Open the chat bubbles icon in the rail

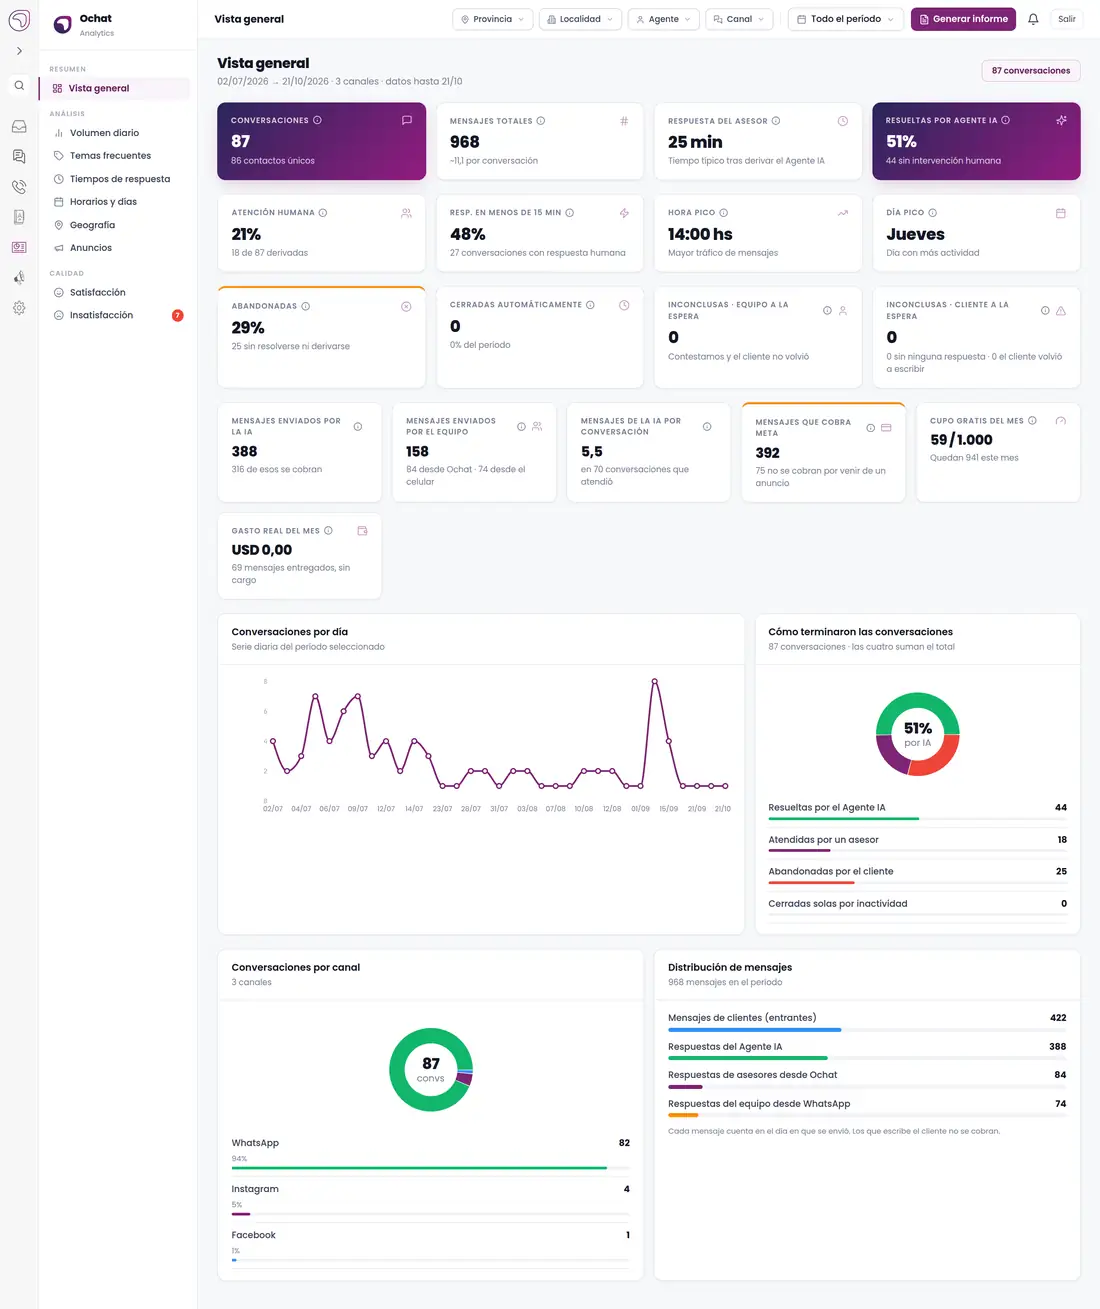pyautogui.click(x=19, y=157)
